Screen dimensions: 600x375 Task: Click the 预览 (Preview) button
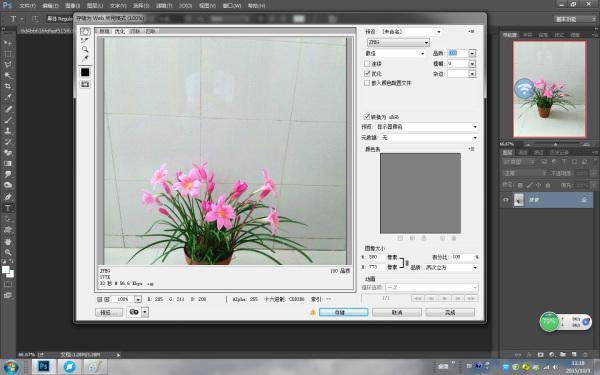(x=109, y=312)
